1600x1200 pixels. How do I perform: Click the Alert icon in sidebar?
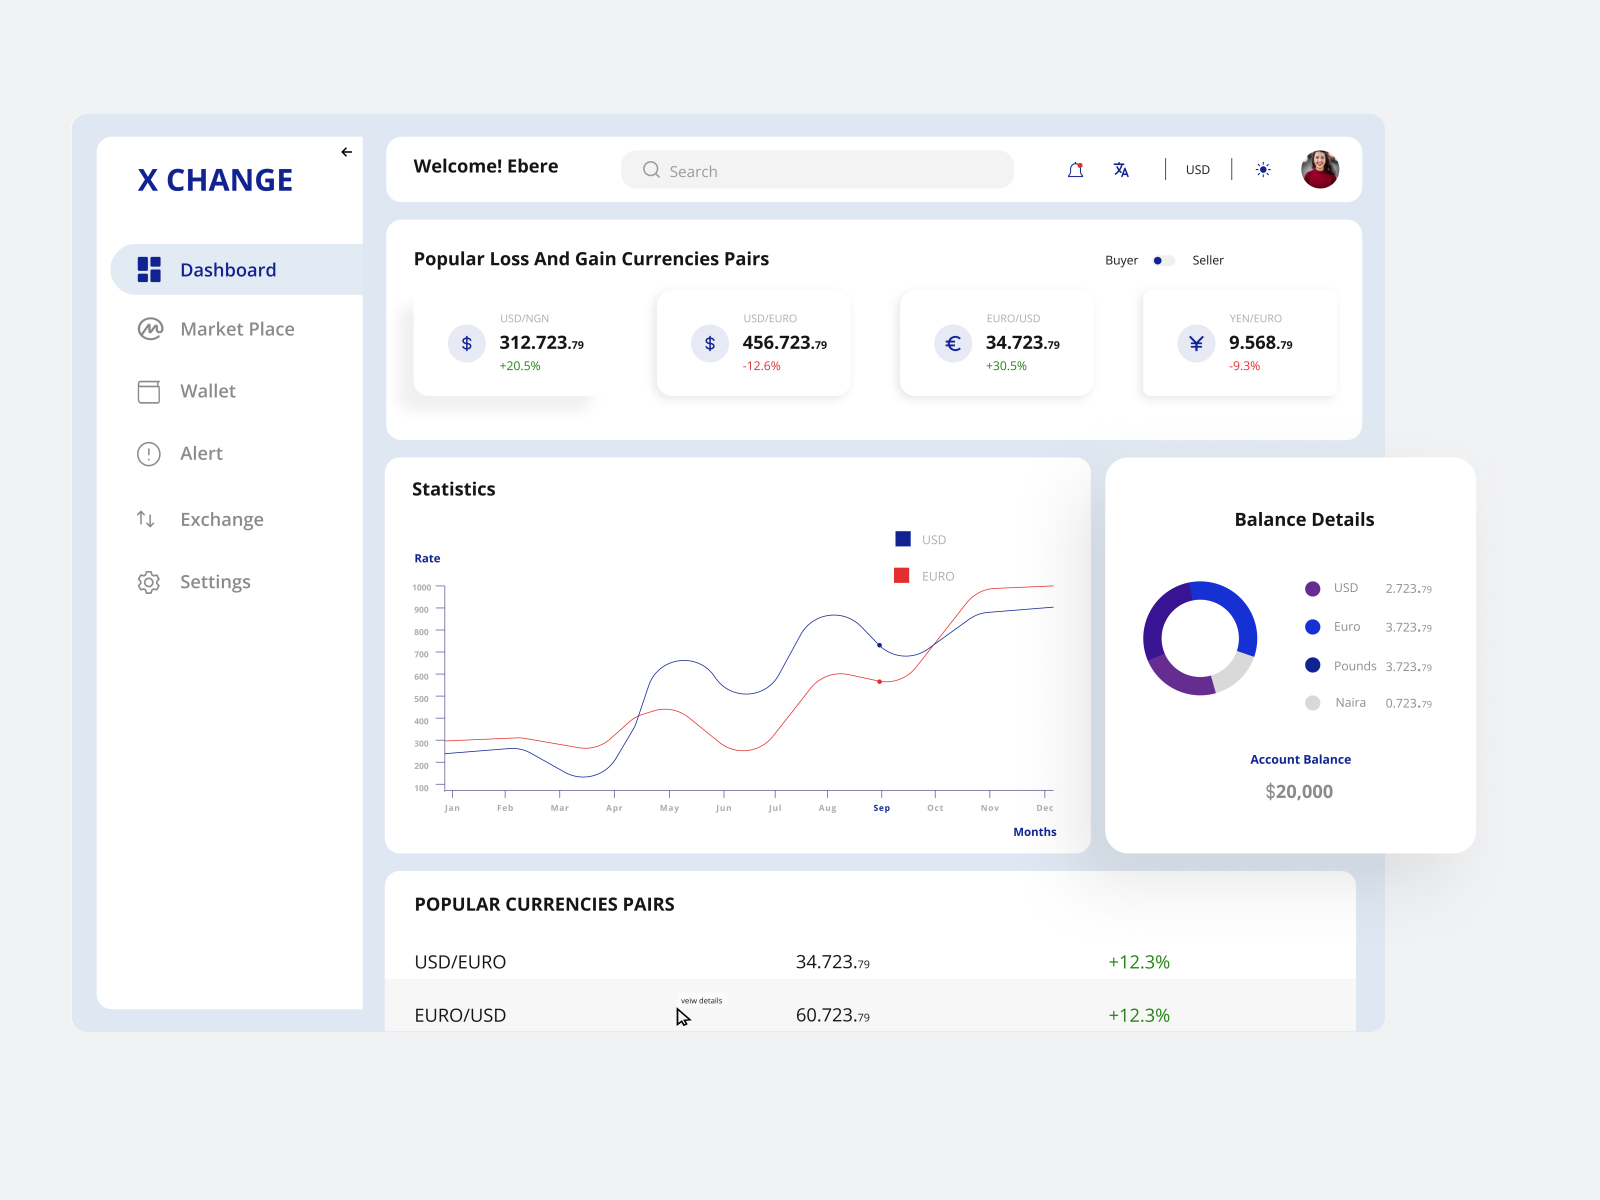tap(148, 453)
